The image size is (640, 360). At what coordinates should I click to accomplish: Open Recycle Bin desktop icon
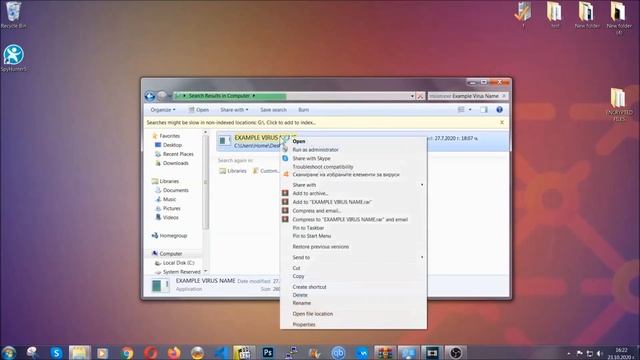tap(13, 15)
